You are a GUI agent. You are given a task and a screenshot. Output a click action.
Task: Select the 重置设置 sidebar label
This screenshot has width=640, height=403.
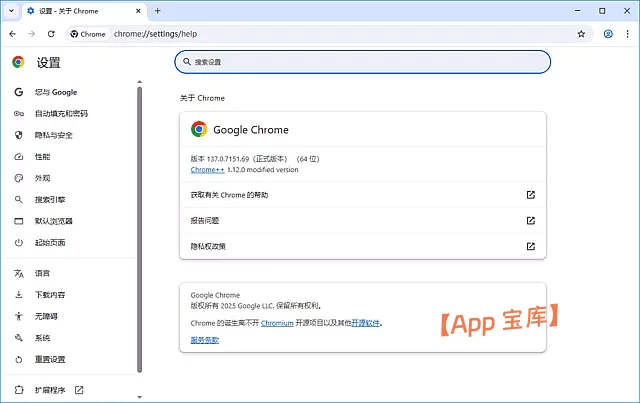click(50, 360)
